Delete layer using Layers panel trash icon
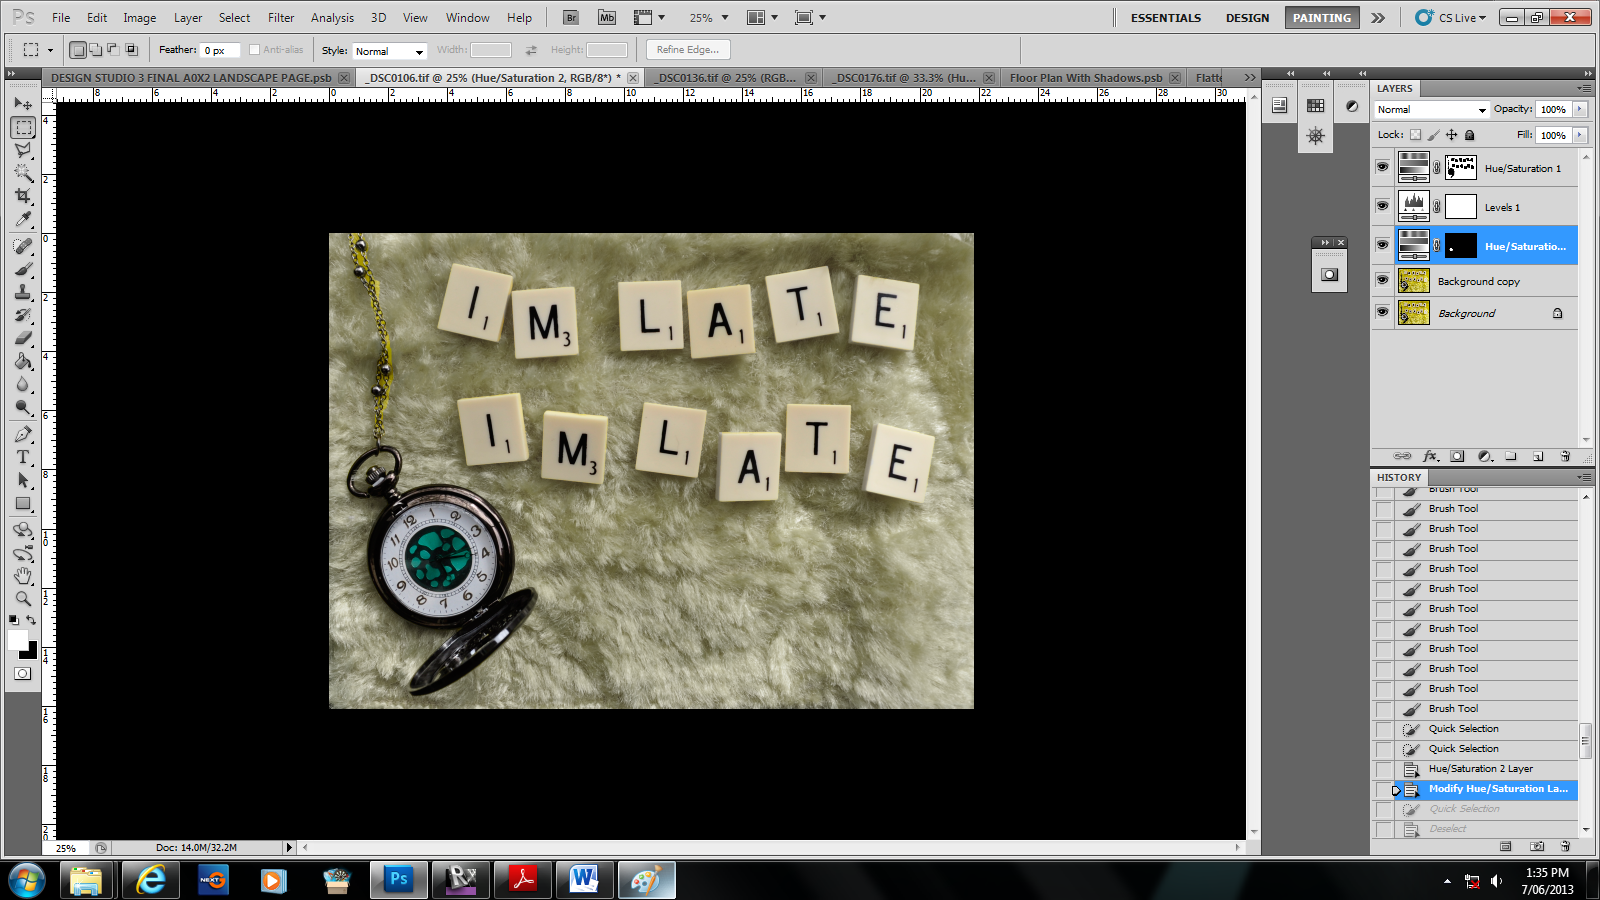The height and width of the screenshot is (900, 1600). coord(1565,456)
